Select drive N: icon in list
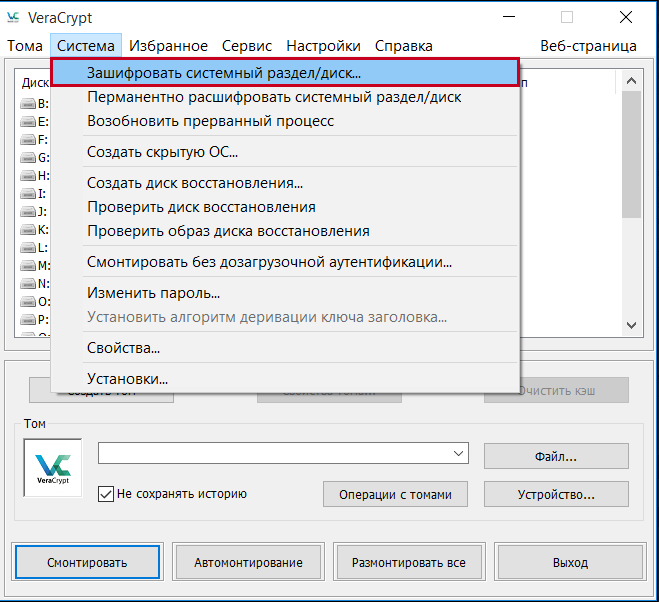Image resolution: width=659 pixels, height=602 pixels. point(28,283)
